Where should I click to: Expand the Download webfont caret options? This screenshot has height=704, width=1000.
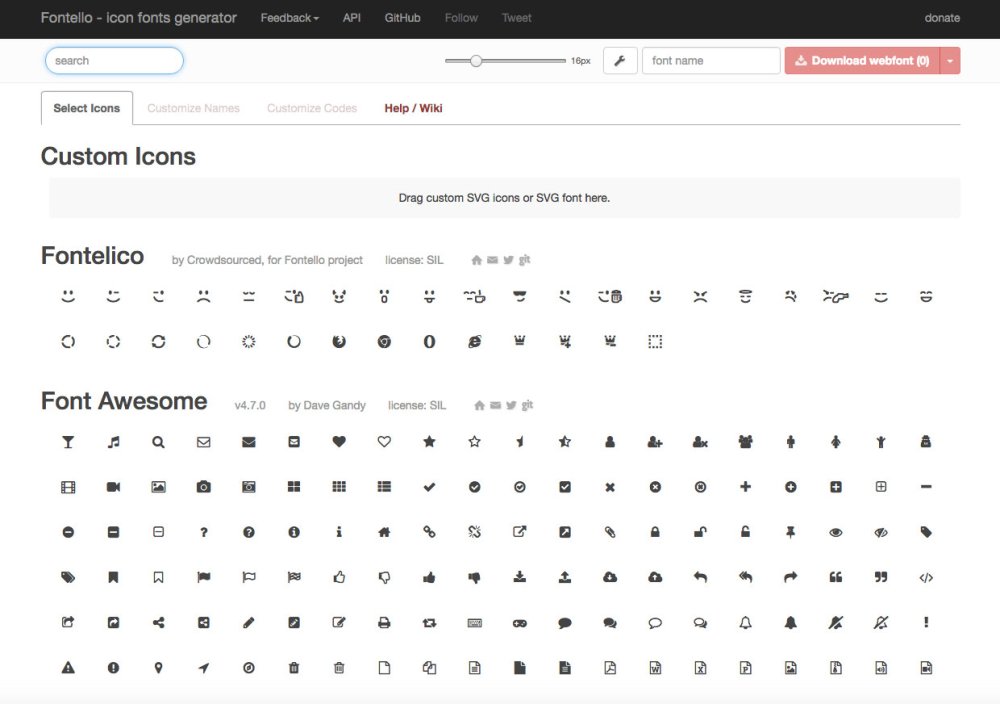(x=950, y=61)
